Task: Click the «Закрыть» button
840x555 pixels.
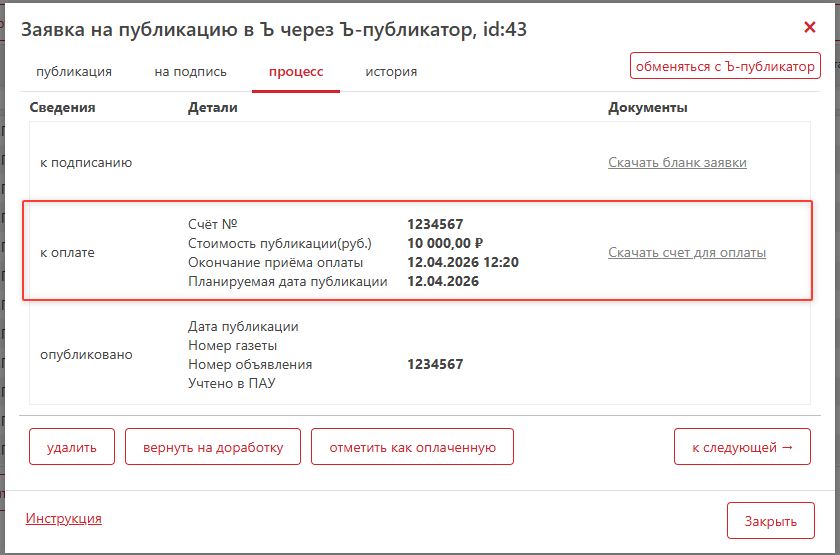Action: (770, 521)
